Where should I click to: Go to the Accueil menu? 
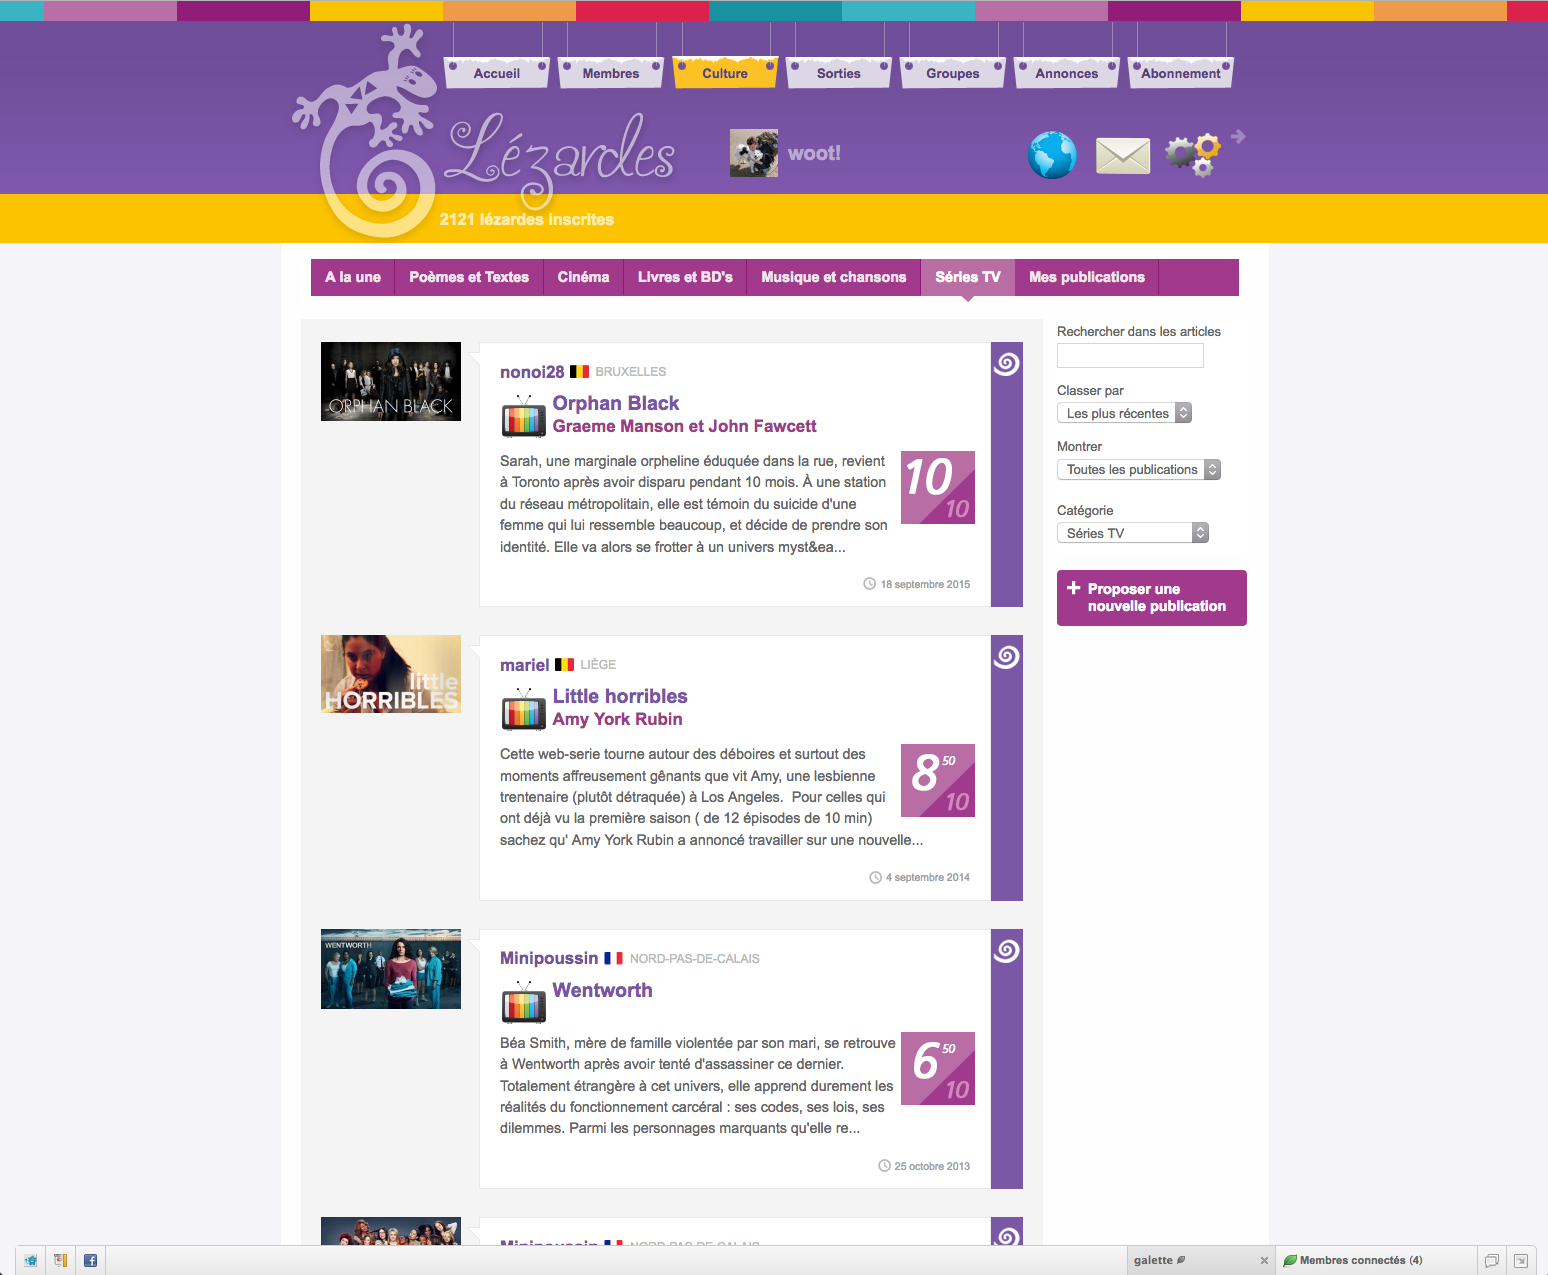click(x=497, y=73)
